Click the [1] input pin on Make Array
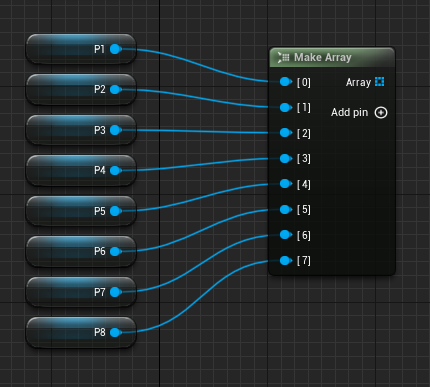The image size is (430, 387). coord(286,107)
